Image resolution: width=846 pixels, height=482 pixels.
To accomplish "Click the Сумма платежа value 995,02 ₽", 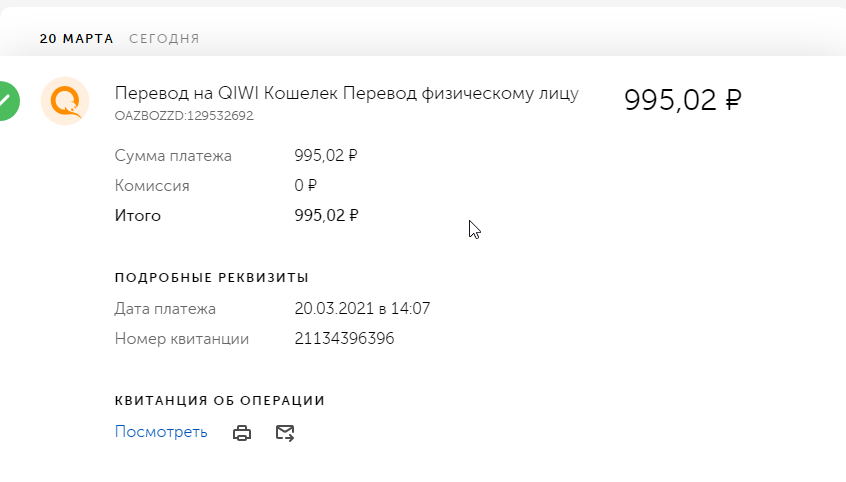I will (326, 155).
